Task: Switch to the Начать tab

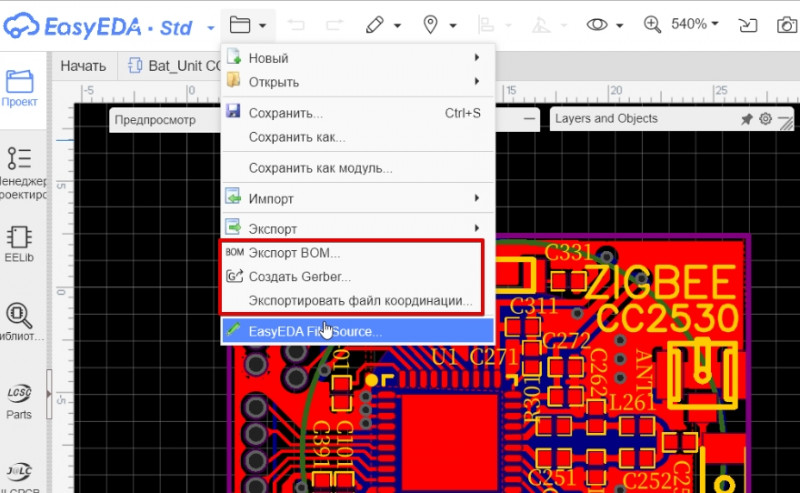Action: 83,67
